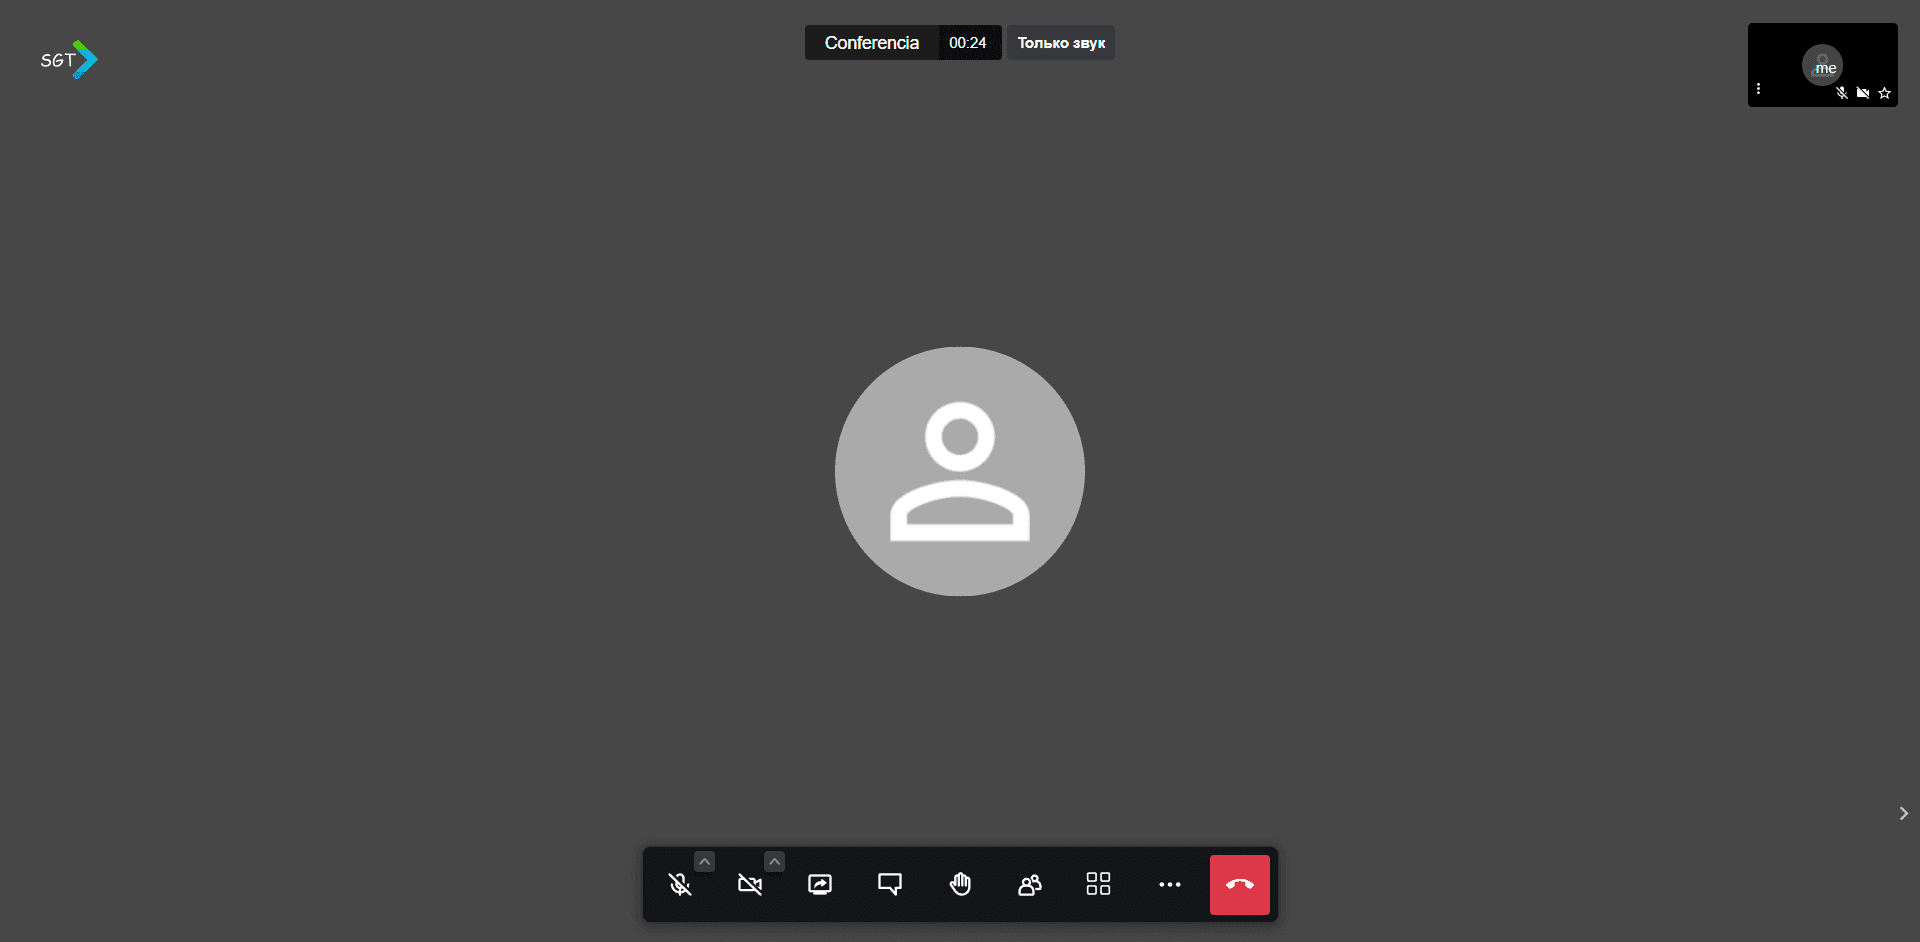Unmute the microphone in the toolbar

point(680,885)
